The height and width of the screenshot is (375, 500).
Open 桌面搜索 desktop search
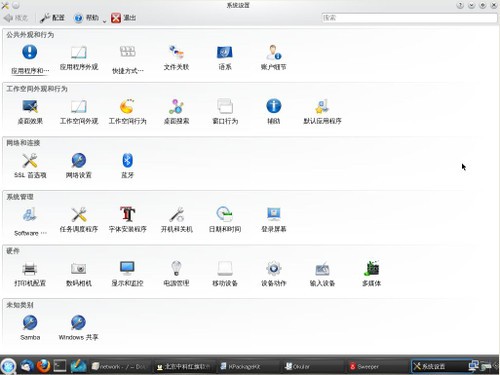click(x=176, y=111)
